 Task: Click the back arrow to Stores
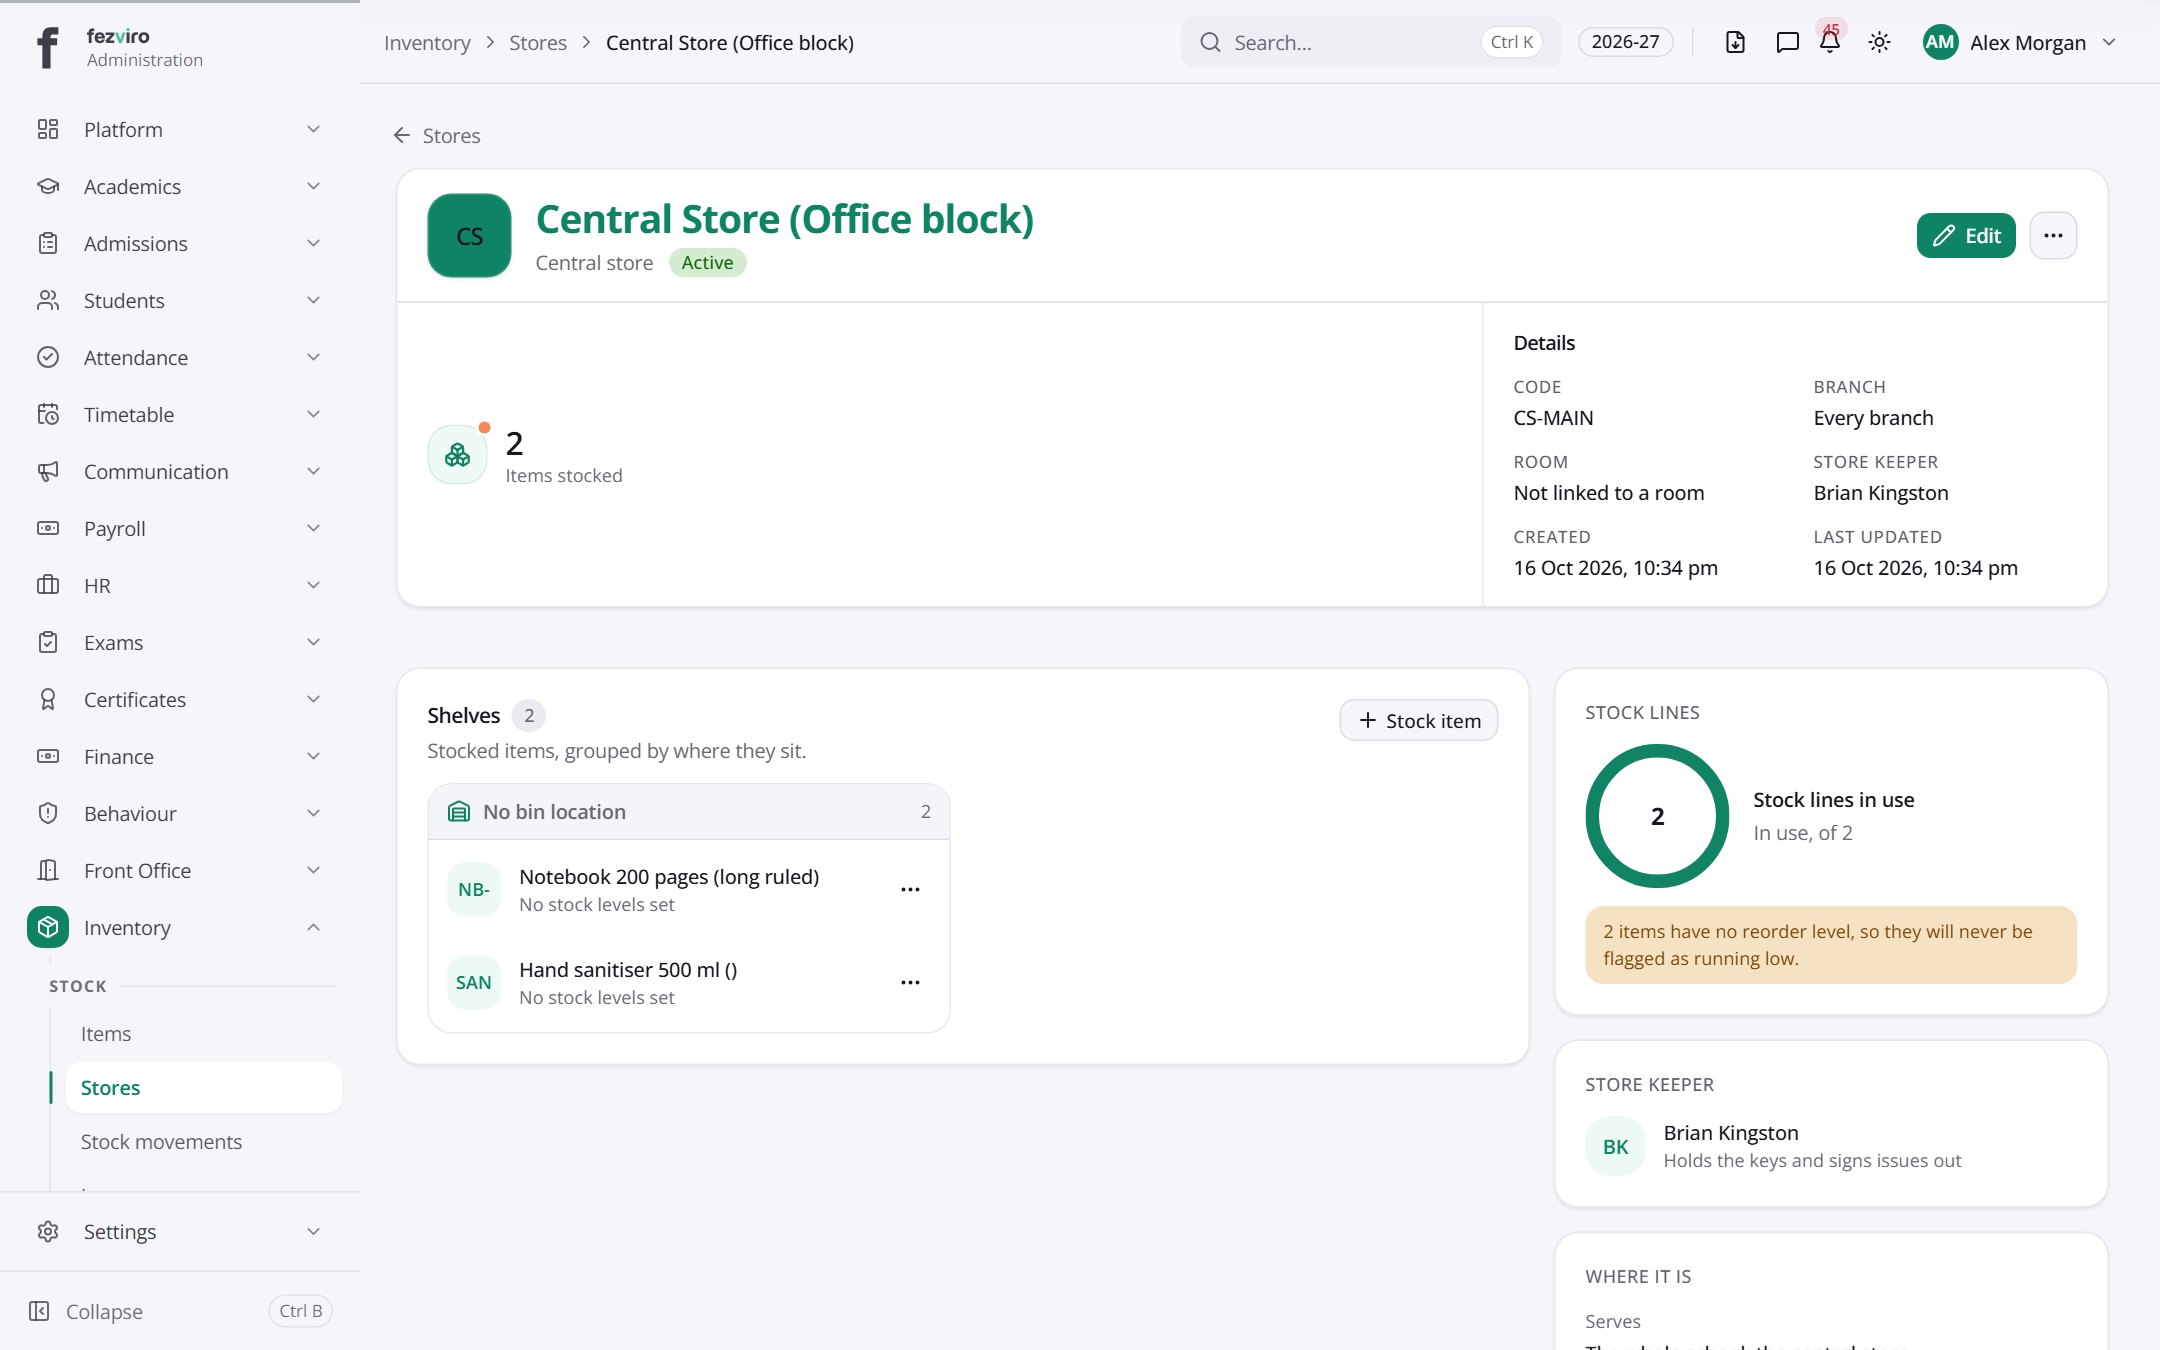[402, 135]
